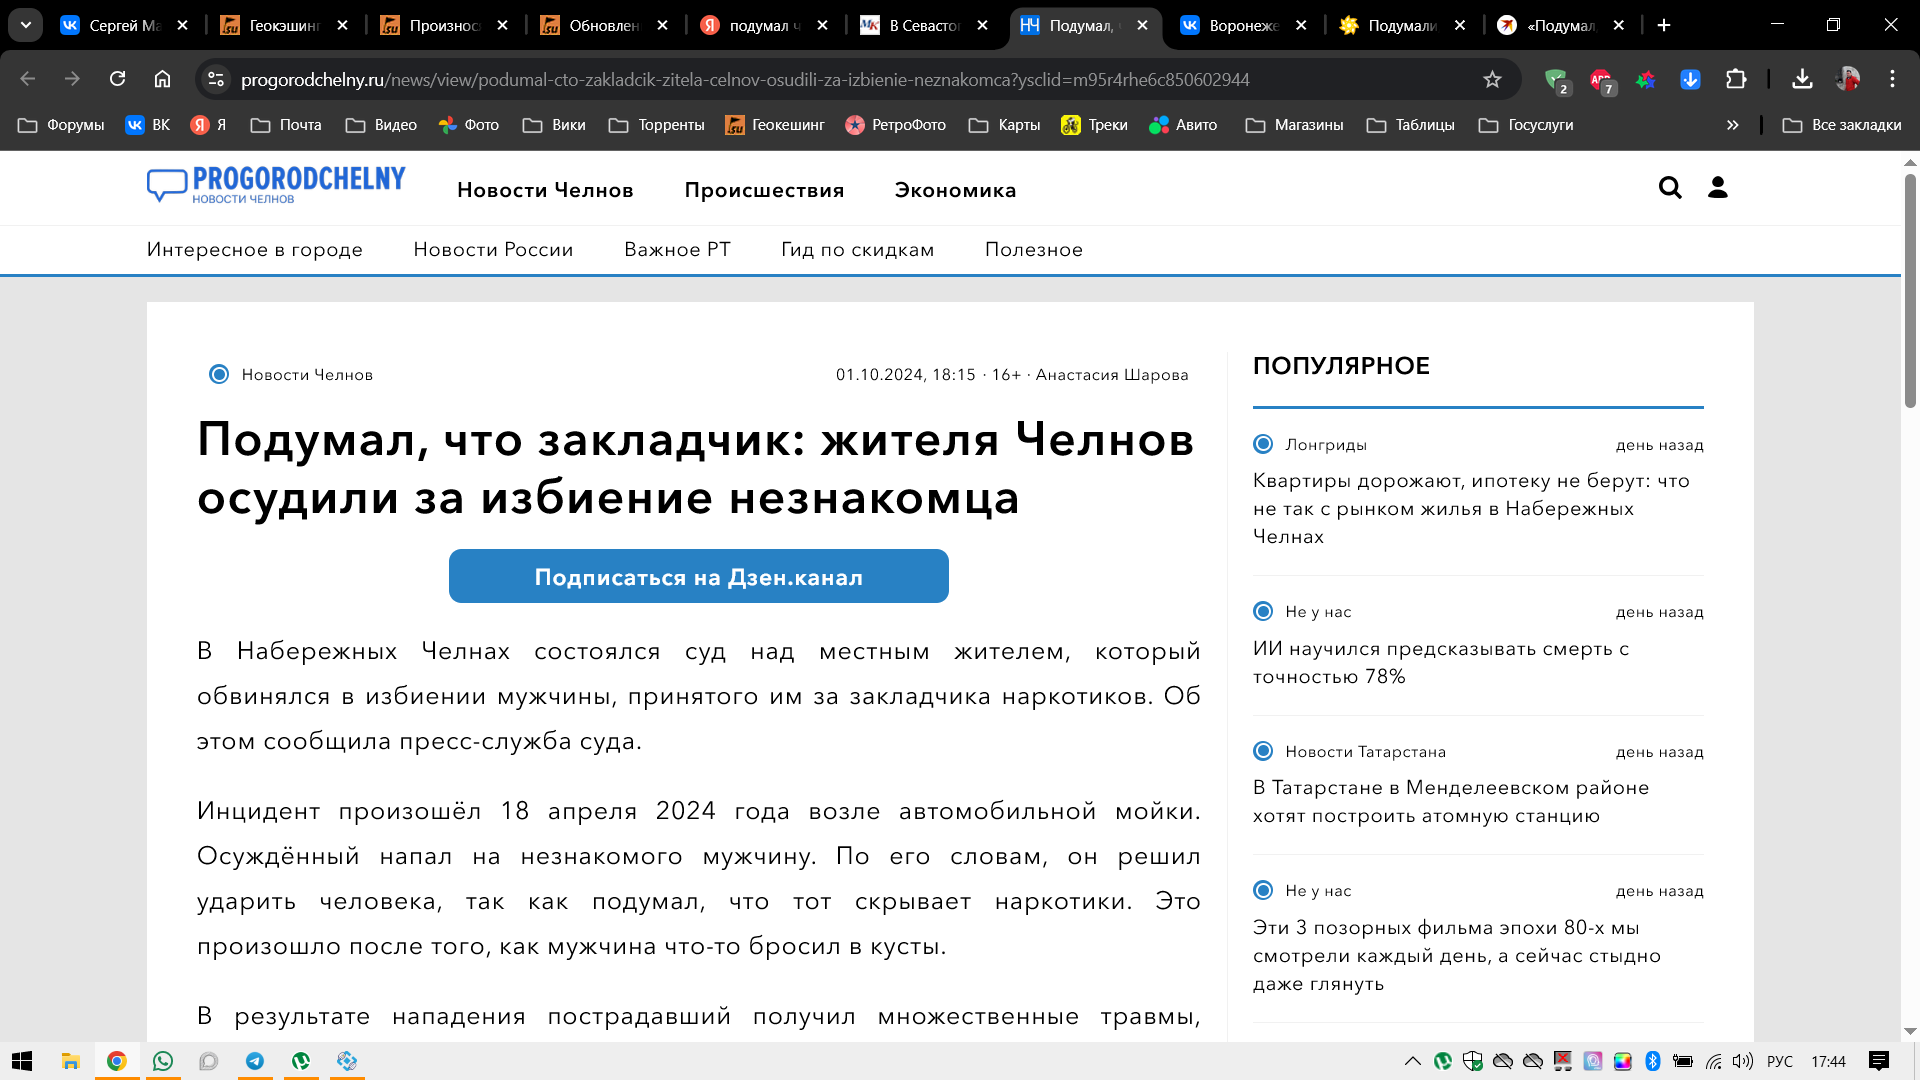Screen dimensions: 1920x1080
Task: Expand hidden bookmarks chevron
Action: click(1732, 125)
